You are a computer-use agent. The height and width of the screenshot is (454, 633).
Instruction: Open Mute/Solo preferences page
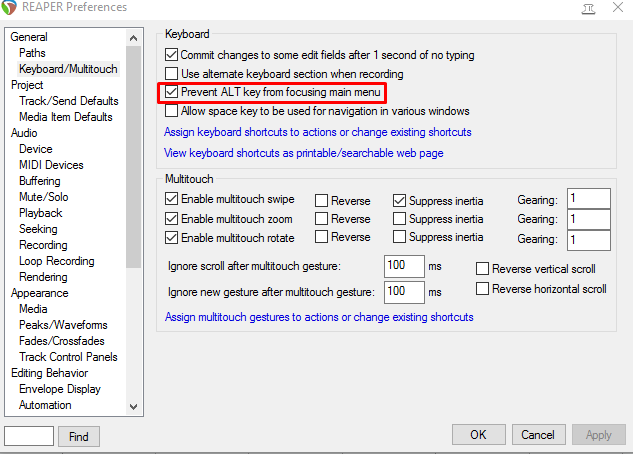(x=44, y=197)
